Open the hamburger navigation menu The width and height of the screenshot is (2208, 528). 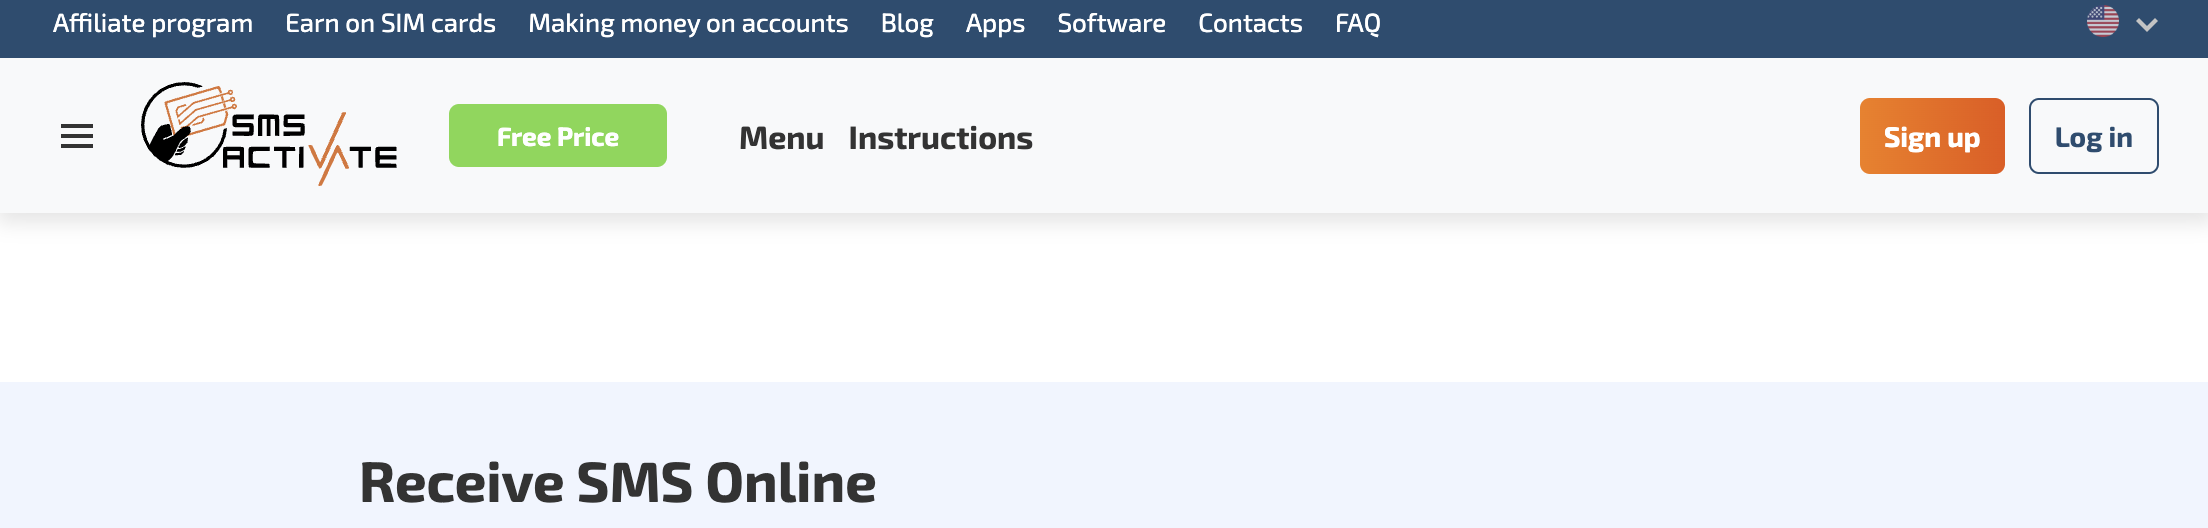tap(77, 137)
